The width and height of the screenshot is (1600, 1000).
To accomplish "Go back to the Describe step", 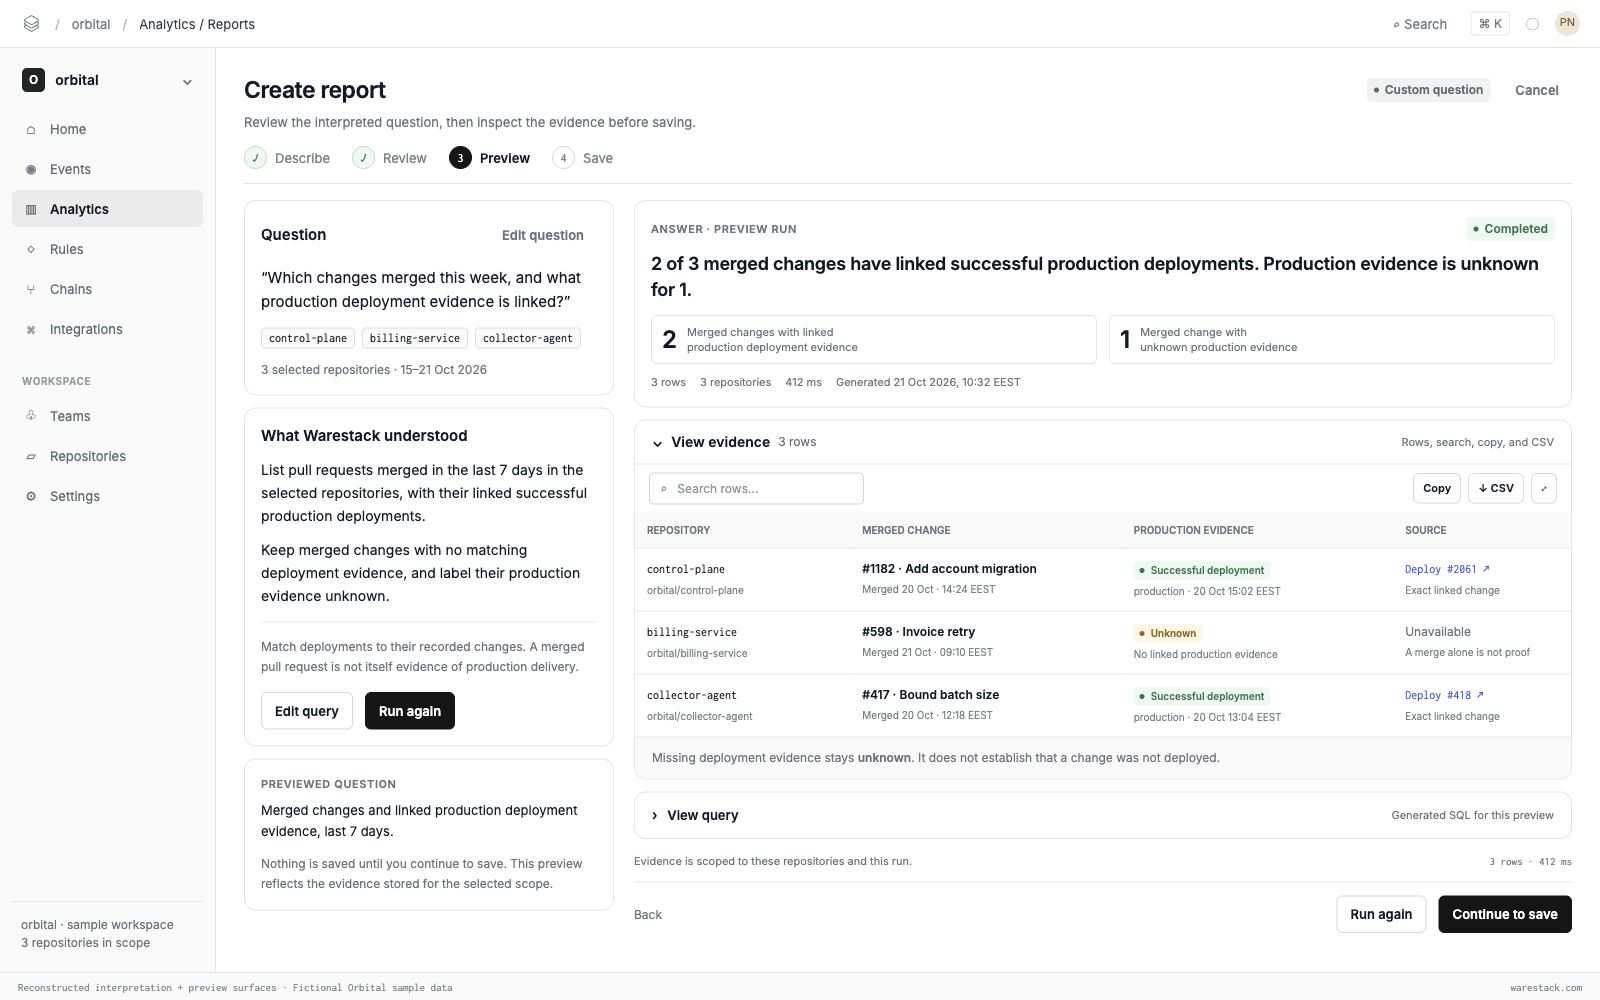I will click(287, 158).
